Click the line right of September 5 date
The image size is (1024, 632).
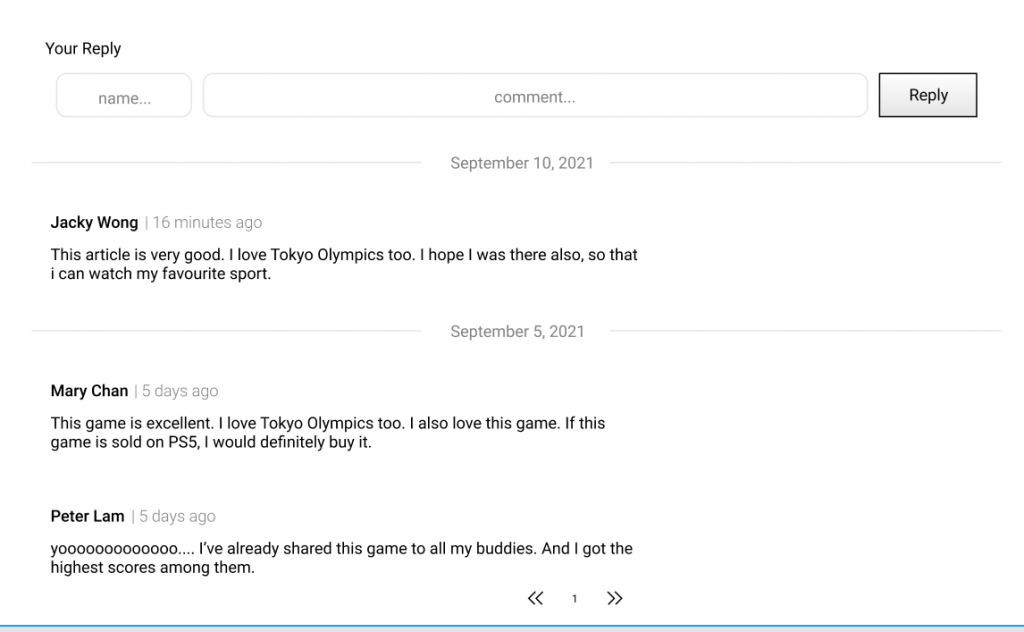point(804,331)
